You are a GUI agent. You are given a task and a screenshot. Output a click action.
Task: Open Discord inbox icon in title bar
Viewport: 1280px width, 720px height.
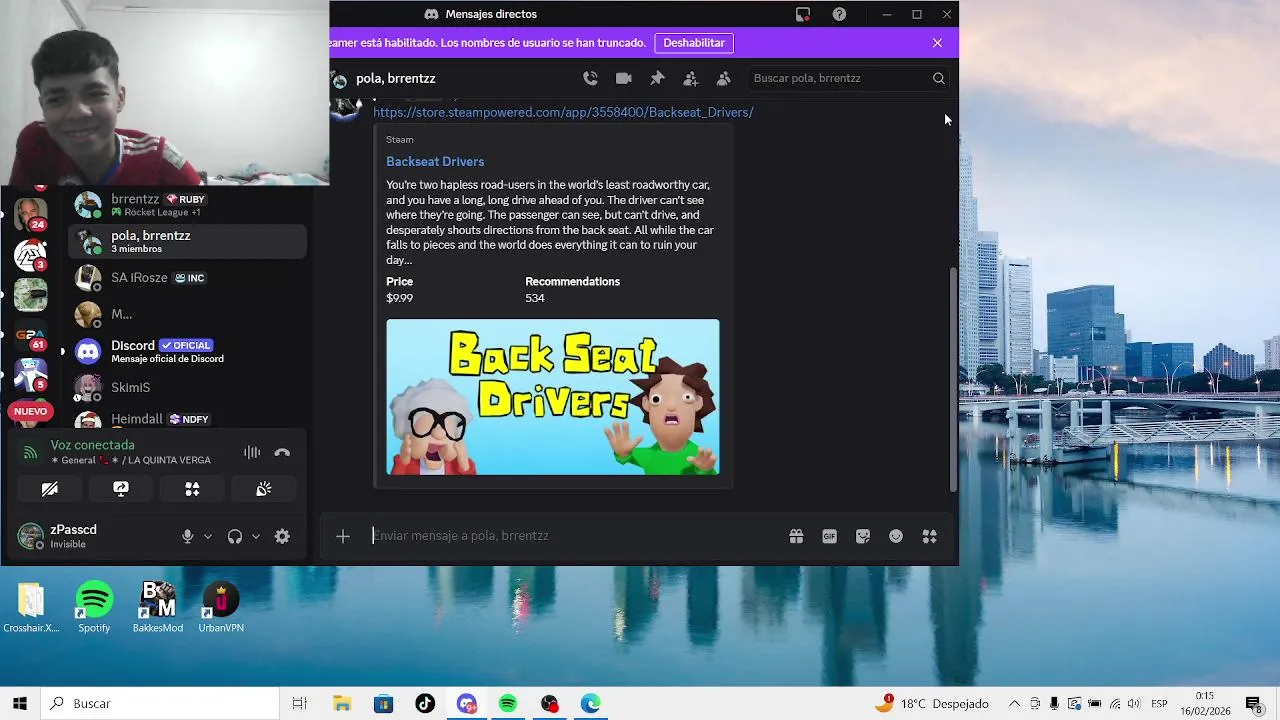click(x=803, y=14)
